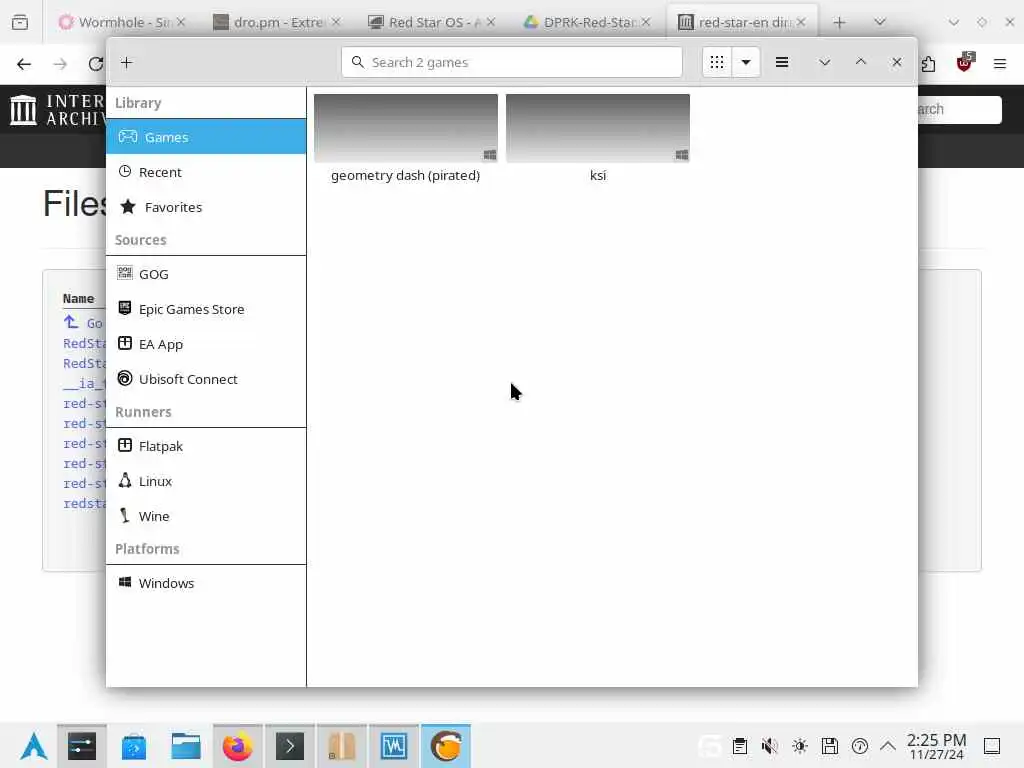
Task: Filter by Flatpak runner
Action: 206,446
